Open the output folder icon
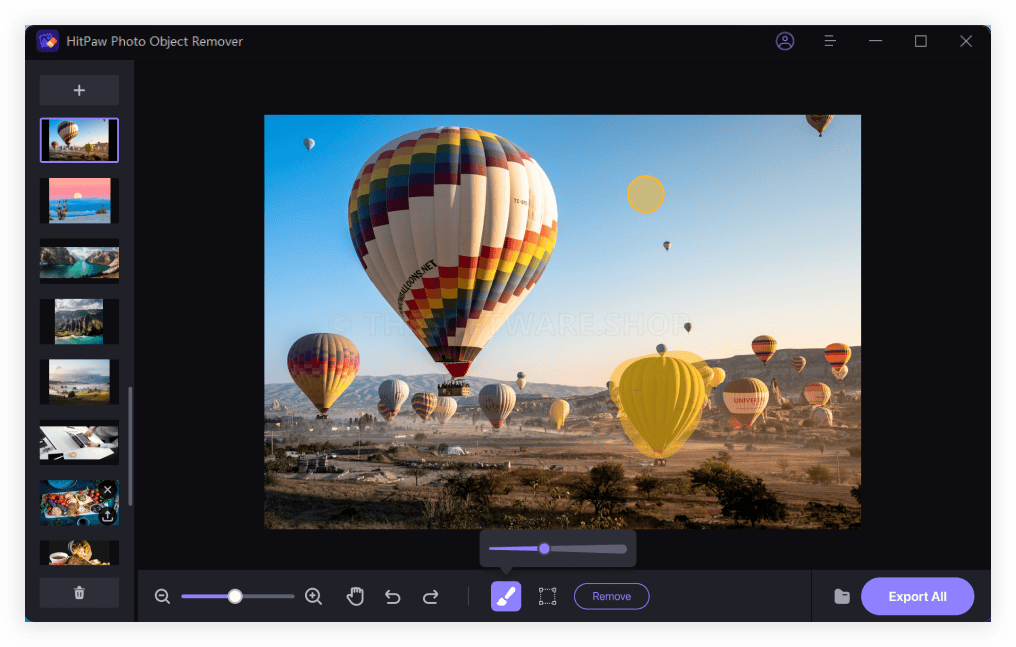Screen dimensions: 1016x647 (842, 596)
